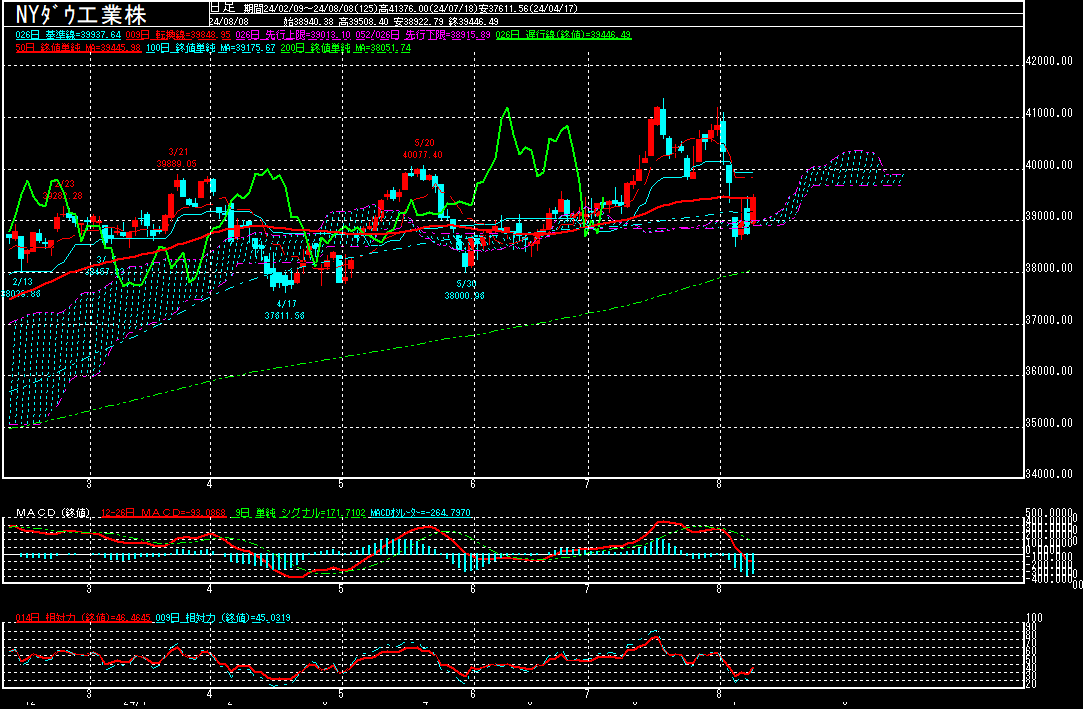Click the 014日 相対力 (終値)=46.4645 legend
The image size is (1083, 709).
tap(83, 618)
